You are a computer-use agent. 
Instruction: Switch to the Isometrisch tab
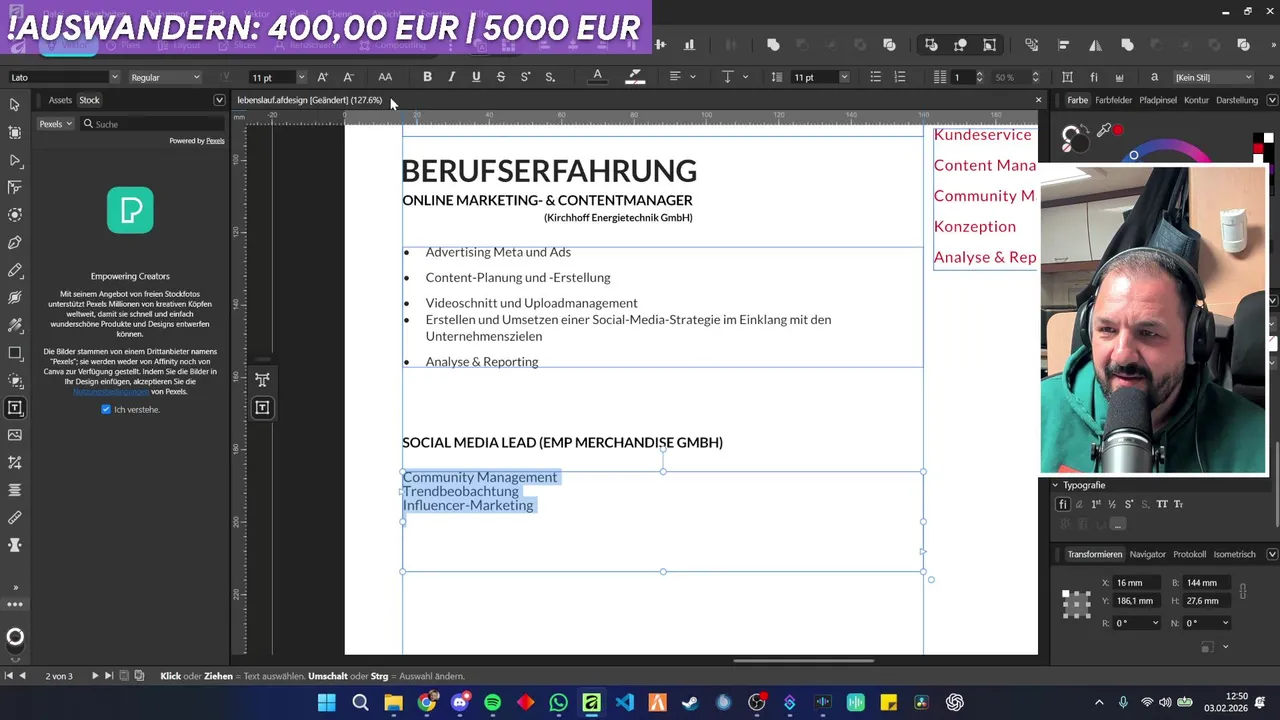[1234, 554]
